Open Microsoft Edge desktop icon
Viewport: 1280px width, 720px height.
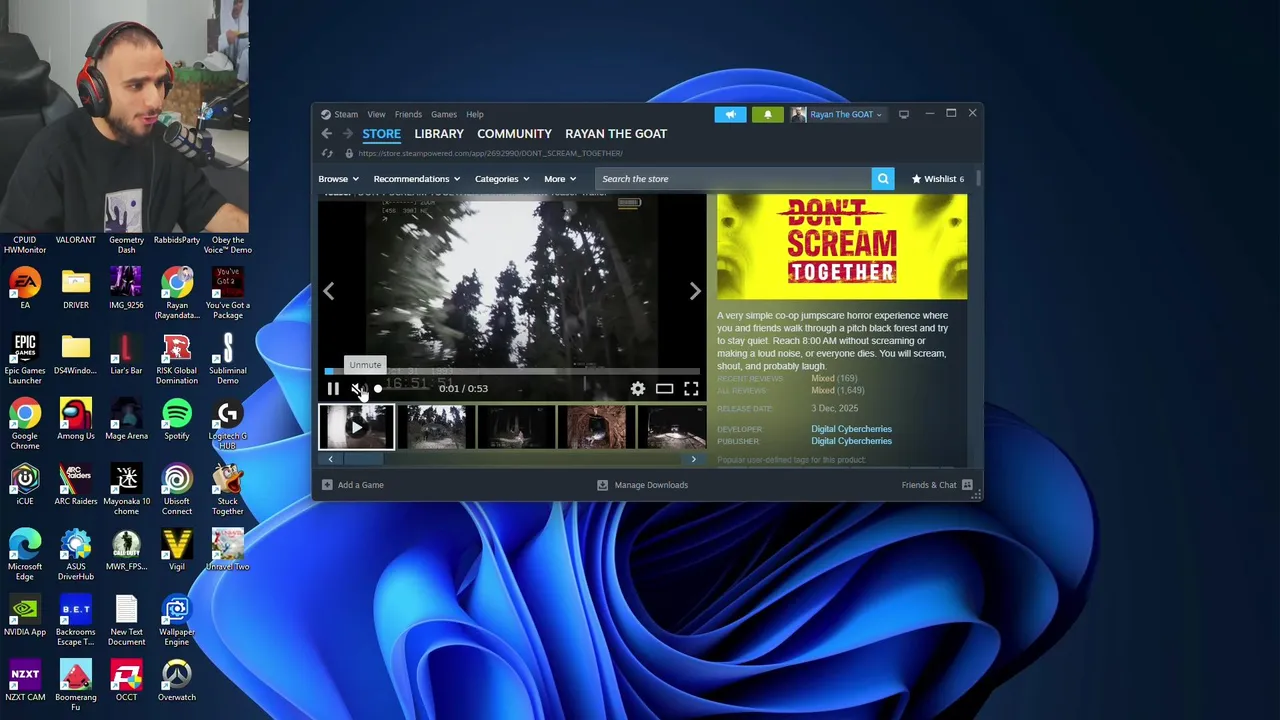coord(25,555)
